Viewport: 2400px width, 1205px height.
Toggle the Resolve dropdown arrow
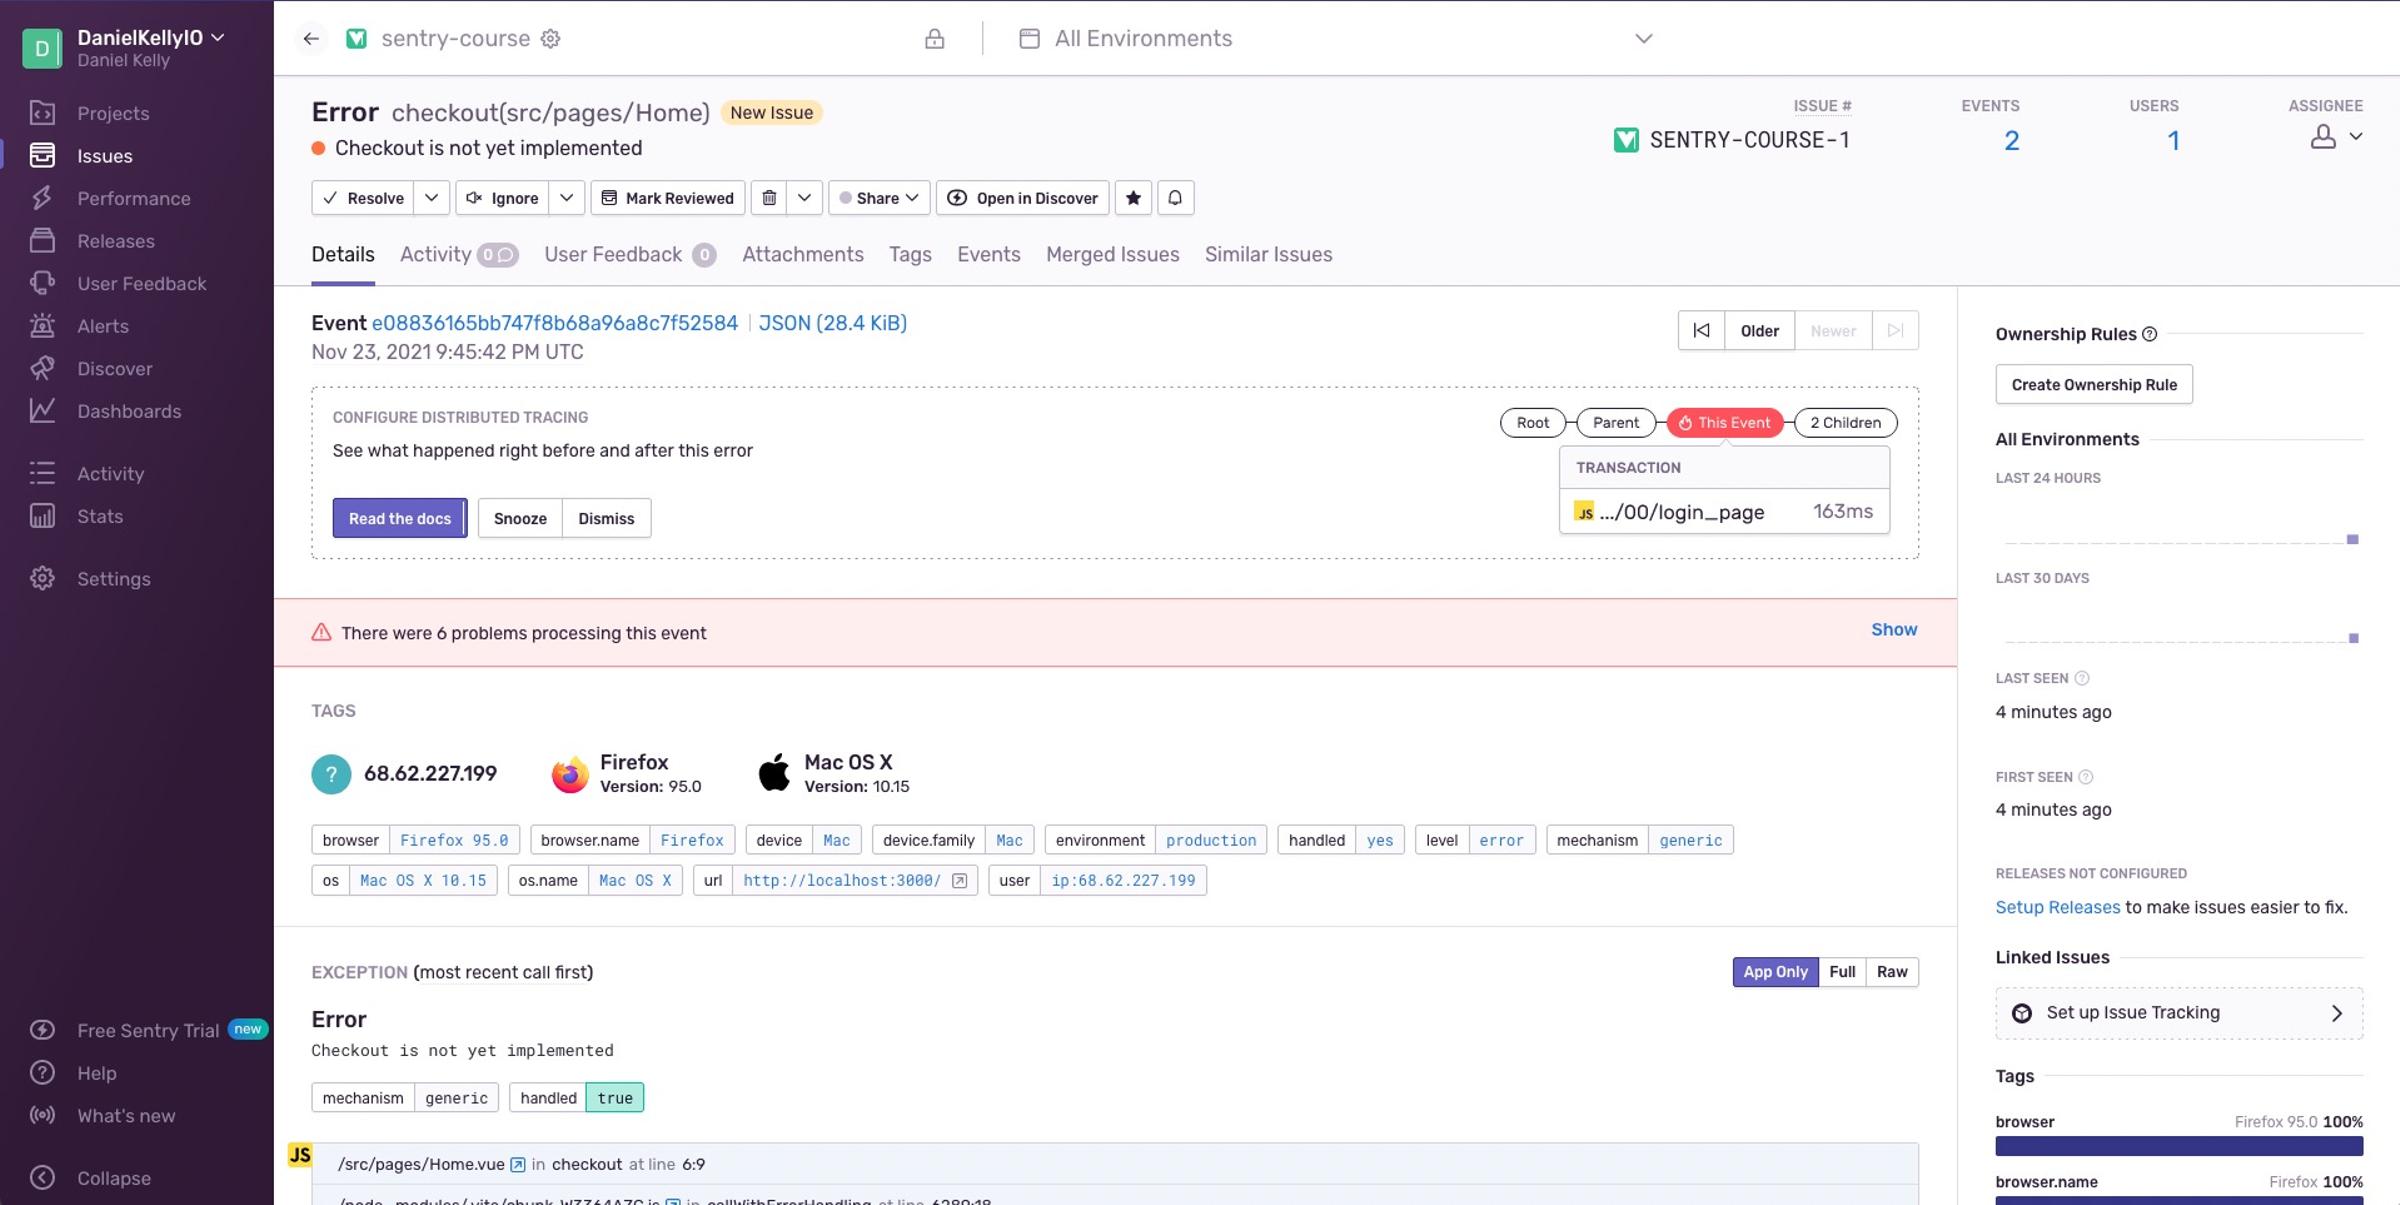click(x=433, y=197)
